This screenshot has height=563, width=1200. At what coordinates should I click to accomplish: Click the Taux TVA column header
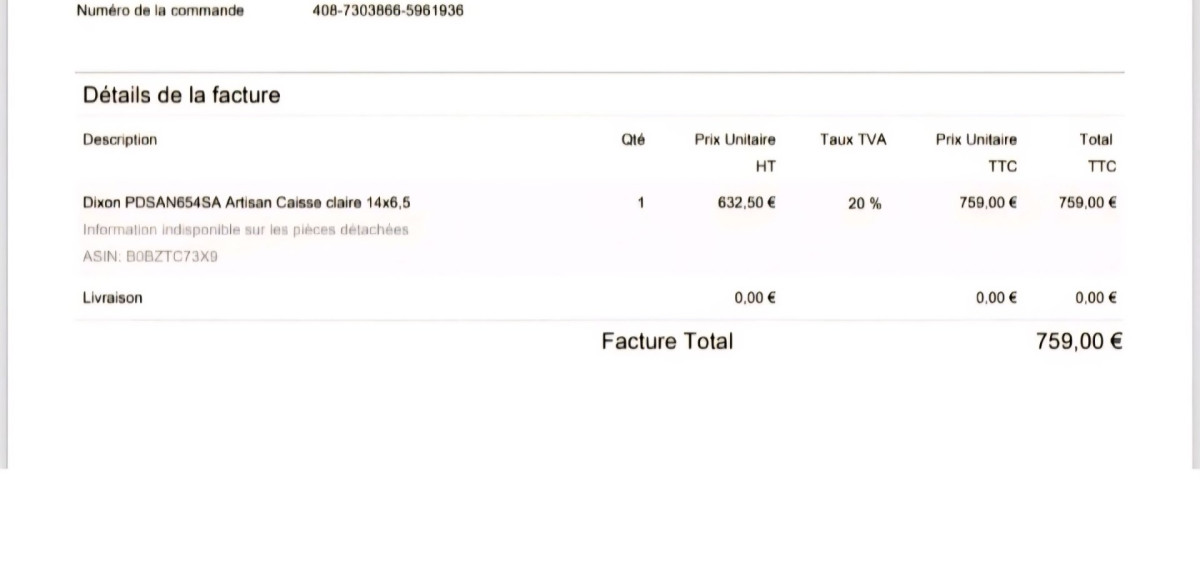853,140
